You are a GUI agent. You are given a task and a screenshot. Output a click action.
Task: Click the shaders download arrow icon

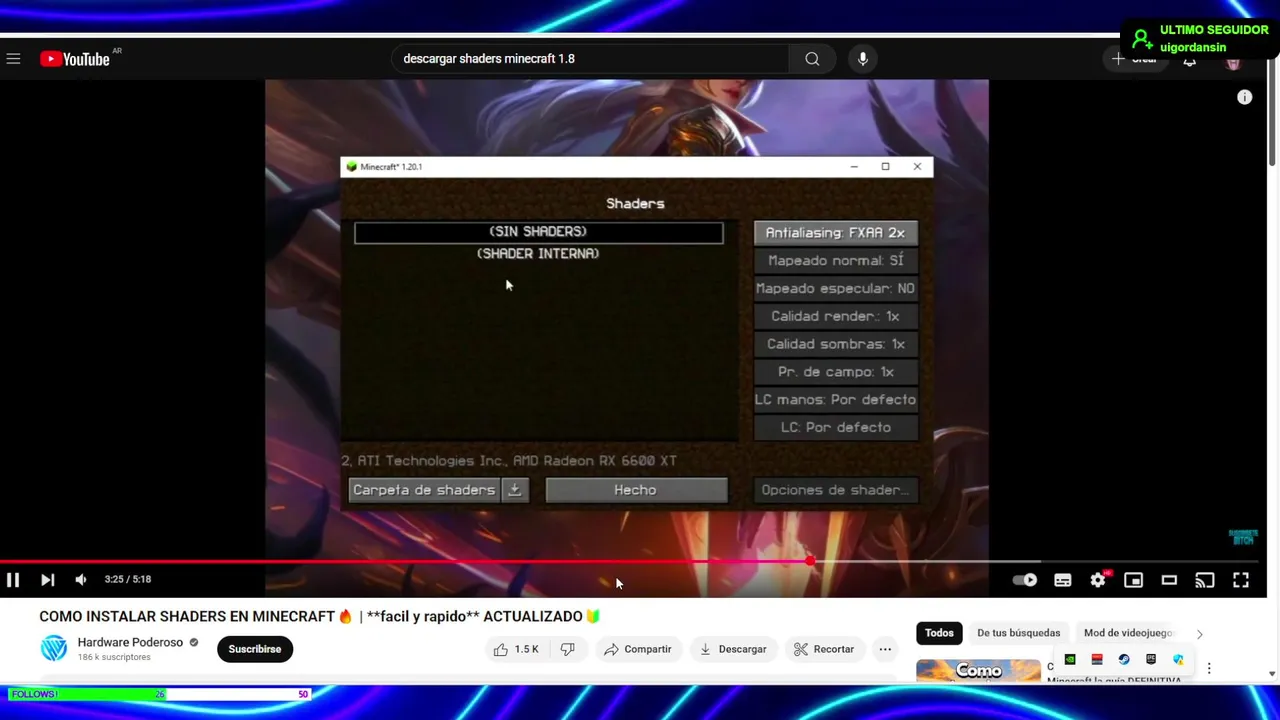[515, 490]
